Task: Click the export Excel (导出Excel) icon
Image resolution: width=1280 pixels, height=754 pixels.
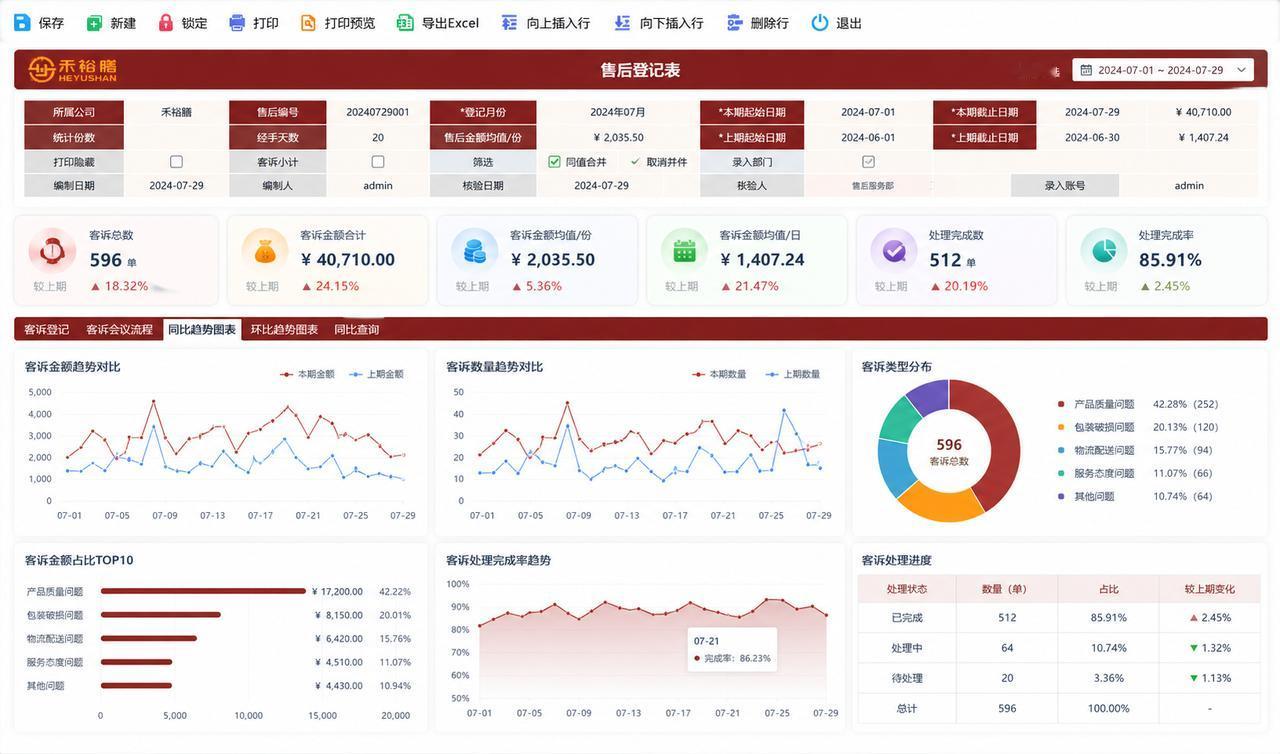Action: click(x=405, y=22)
